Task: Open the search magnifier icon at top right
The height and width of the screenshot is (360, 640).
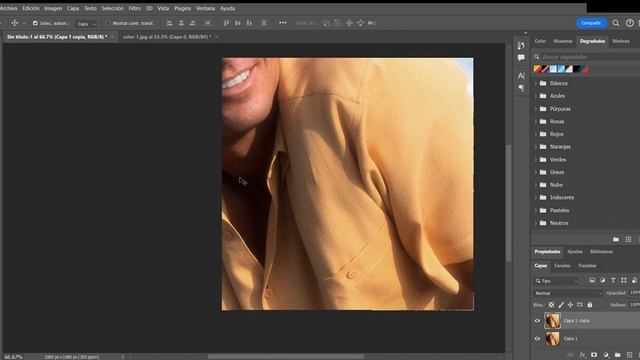Action: pos(616,23)
